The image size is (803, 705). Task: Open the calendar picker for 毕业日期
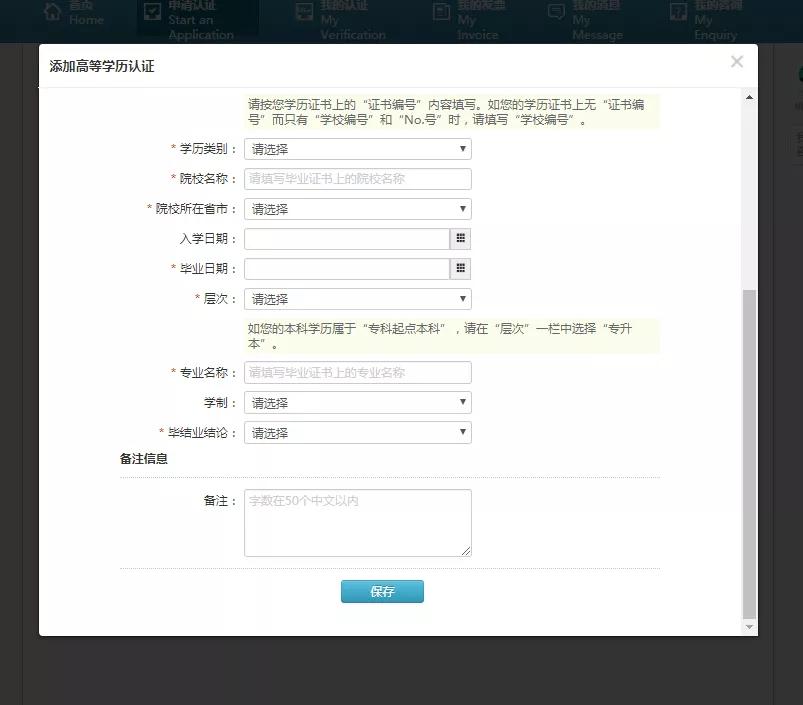point(460,268)
